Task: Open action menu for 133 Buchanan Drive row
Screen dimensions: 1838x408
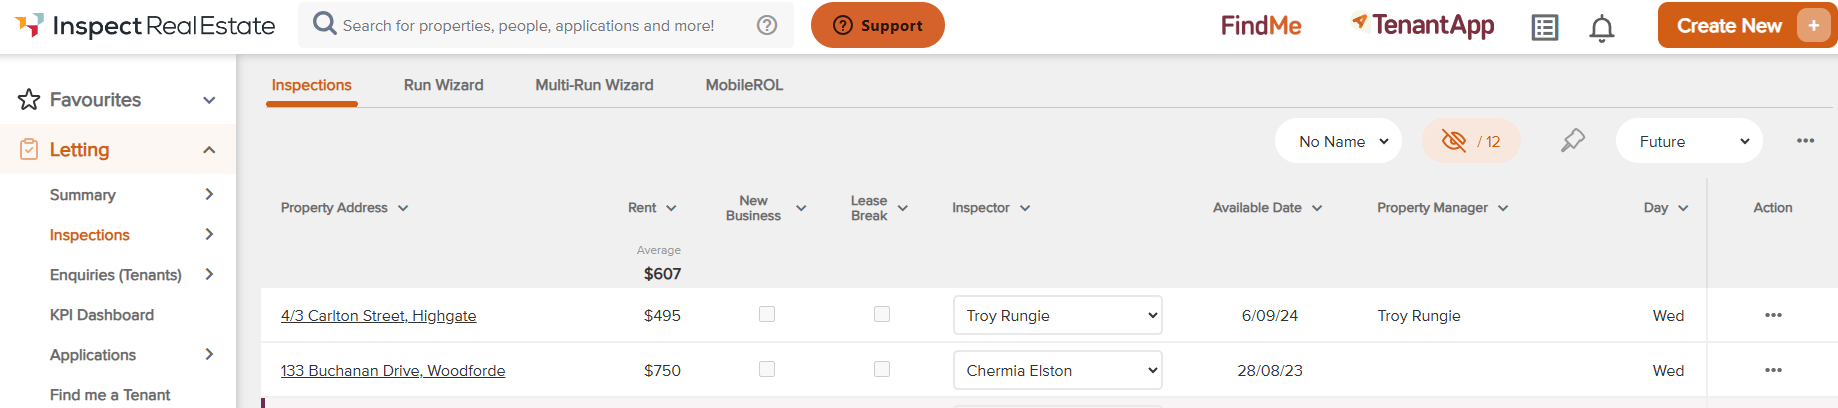Action: pyautogui.click(x=1773, y=370)
